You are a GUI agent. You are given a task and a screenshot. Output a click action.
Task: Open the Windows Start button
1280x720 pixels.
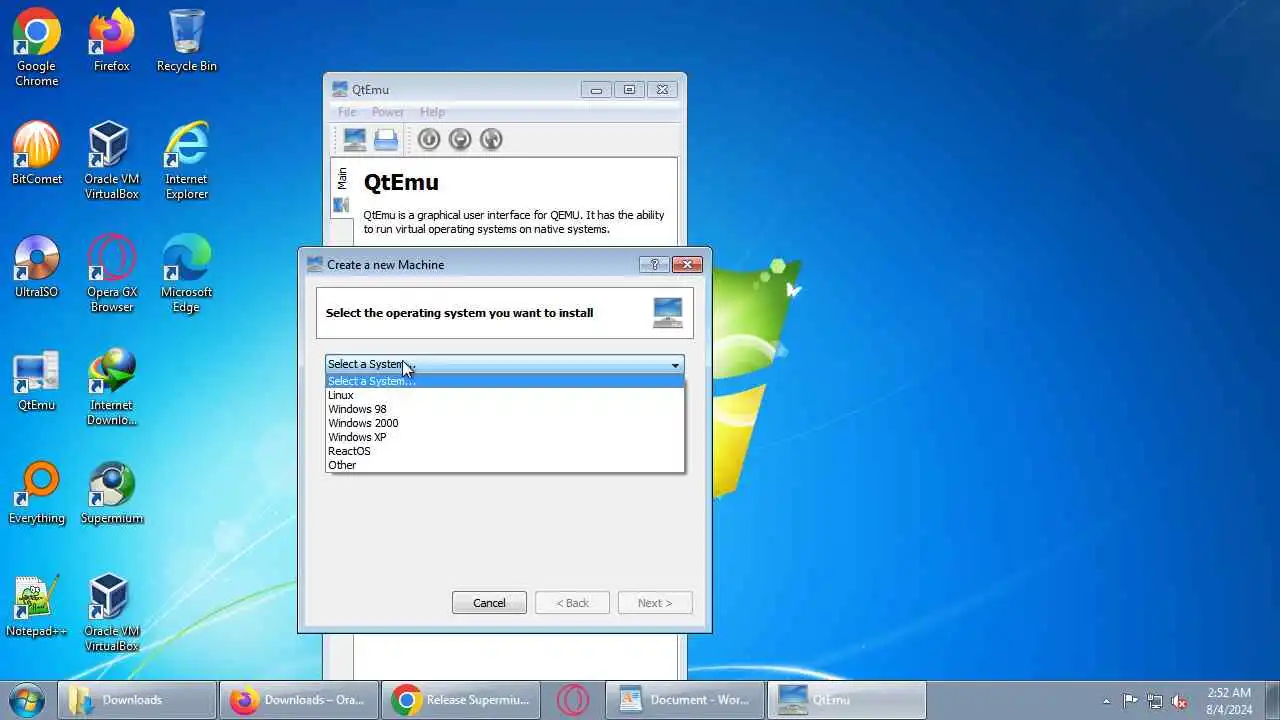pos(27,699)
